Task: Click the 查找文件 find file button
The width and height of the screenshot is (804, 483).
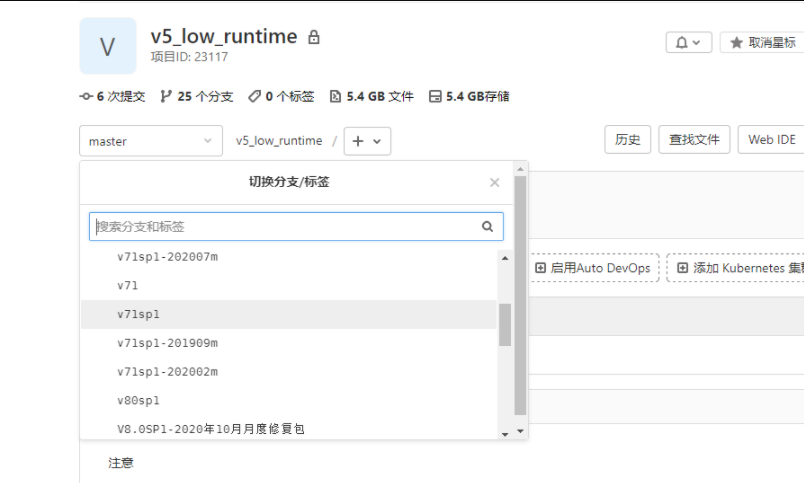Action: [695, 140]
